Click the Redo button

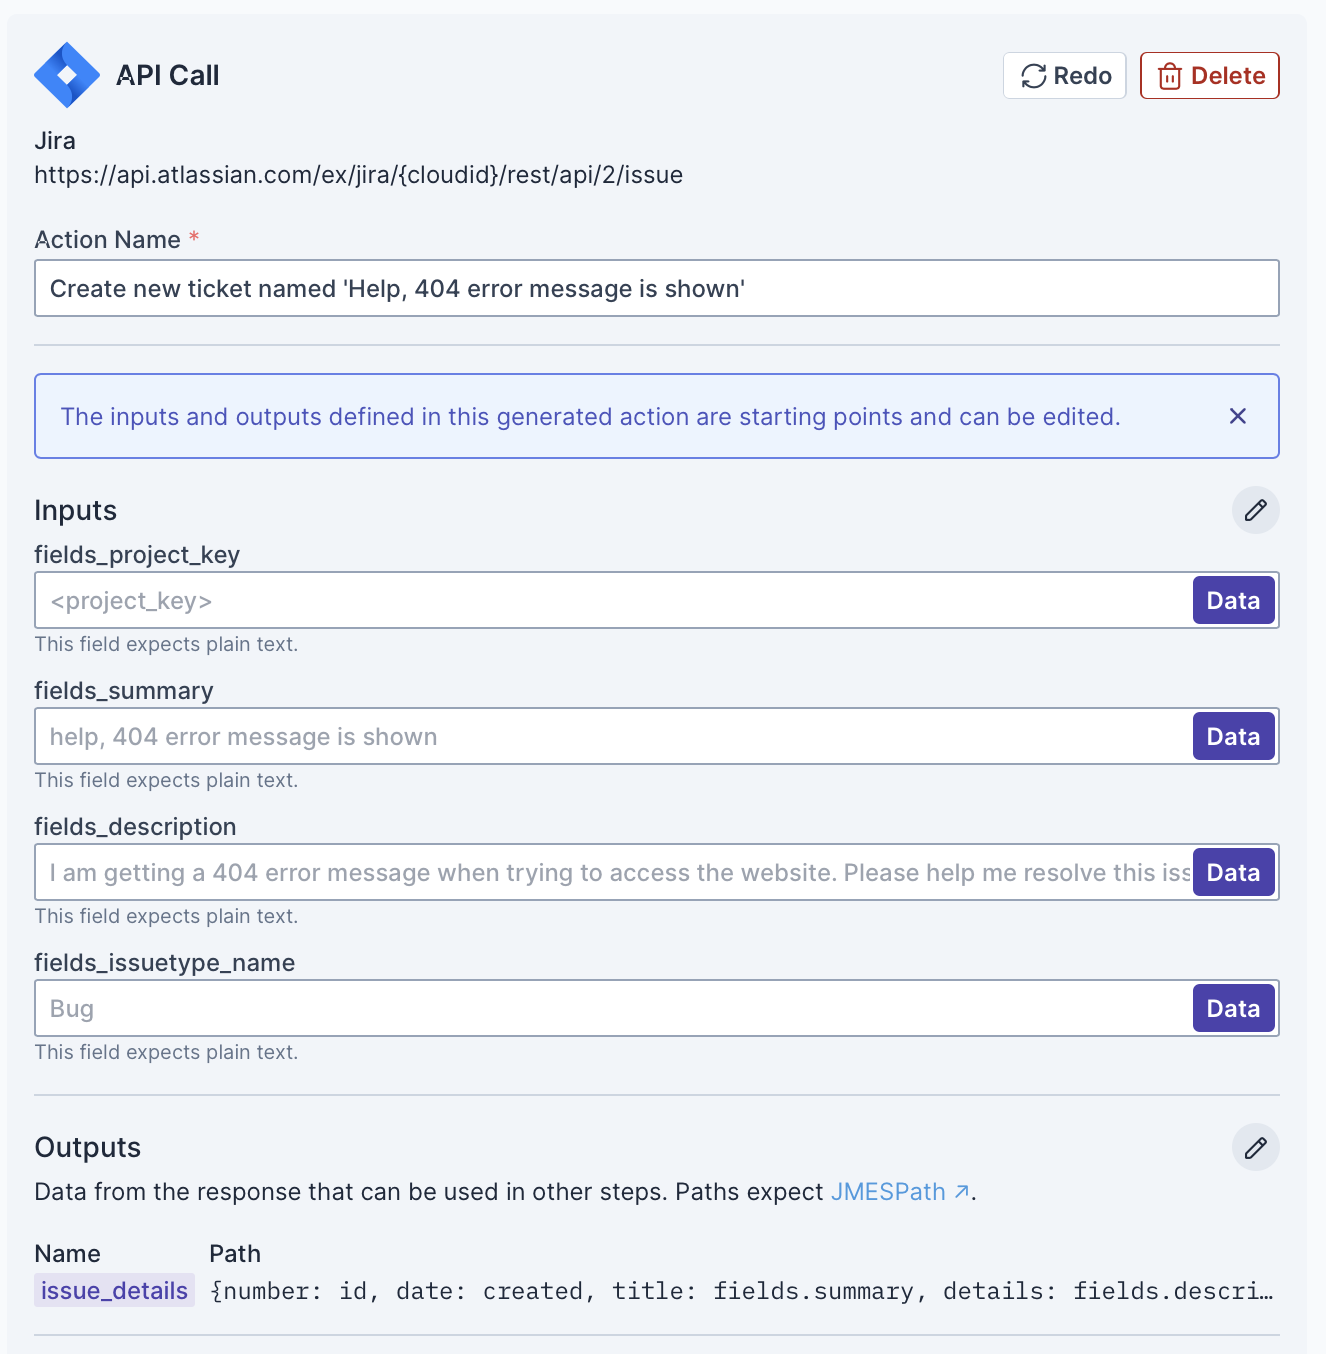click(x=1064, y=76)
